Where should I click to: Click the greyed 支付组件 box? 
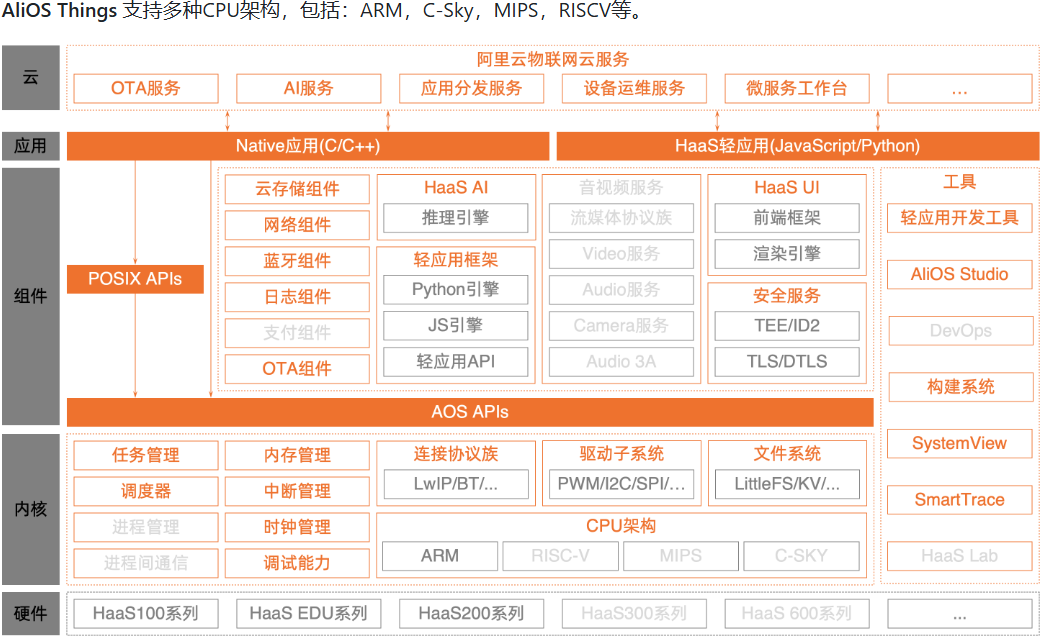click(297, 333)
